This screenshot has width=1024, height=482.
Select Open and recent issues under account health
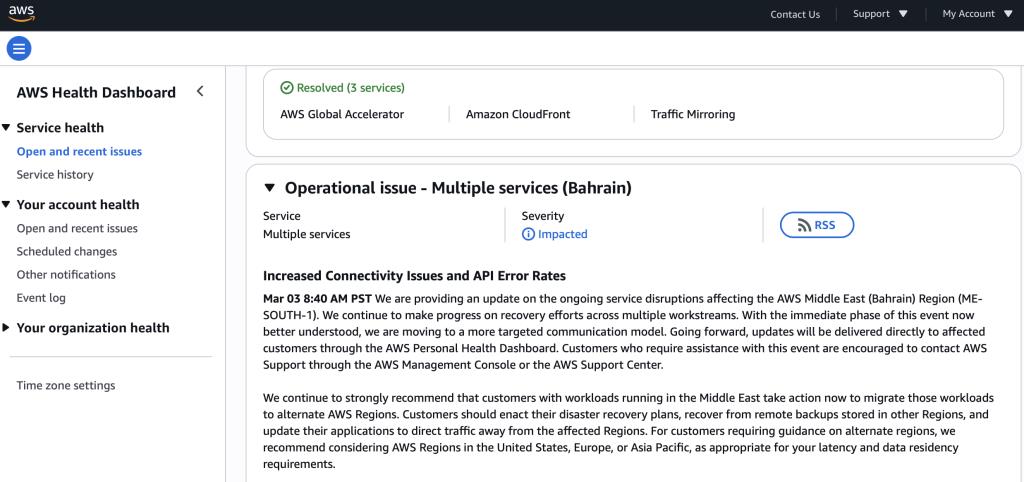click(77, 229)
